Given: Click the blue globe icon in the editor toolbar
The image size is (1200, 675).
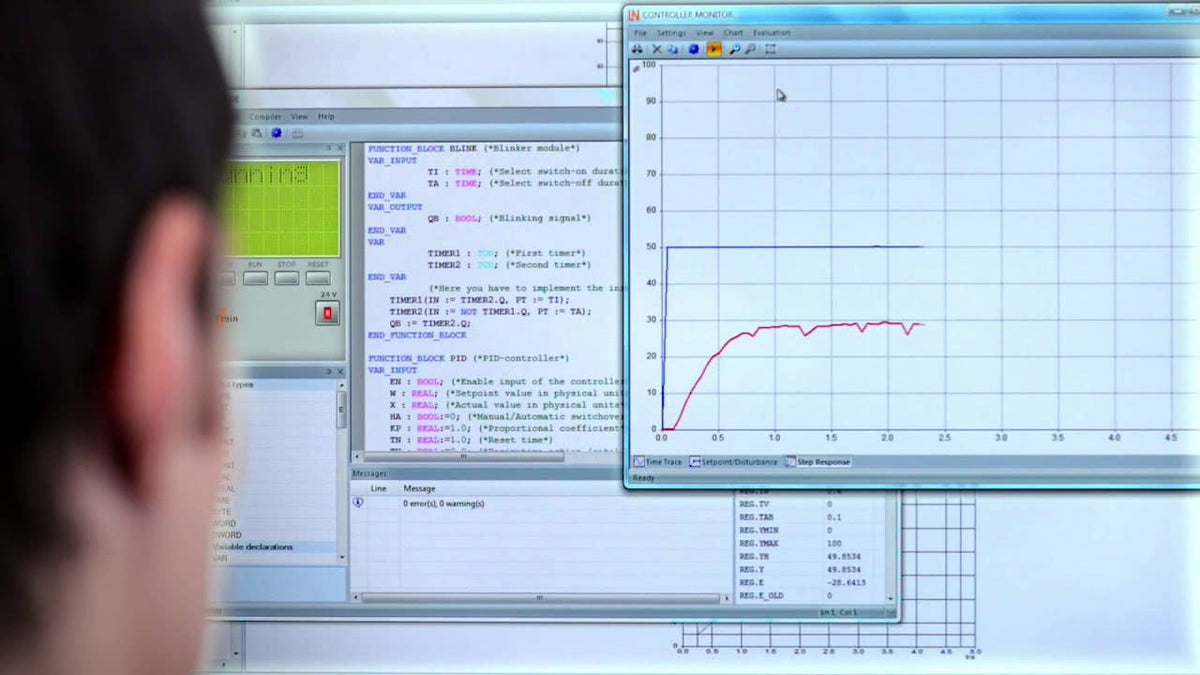Looking at the screenshot, I should click(277, 133).
